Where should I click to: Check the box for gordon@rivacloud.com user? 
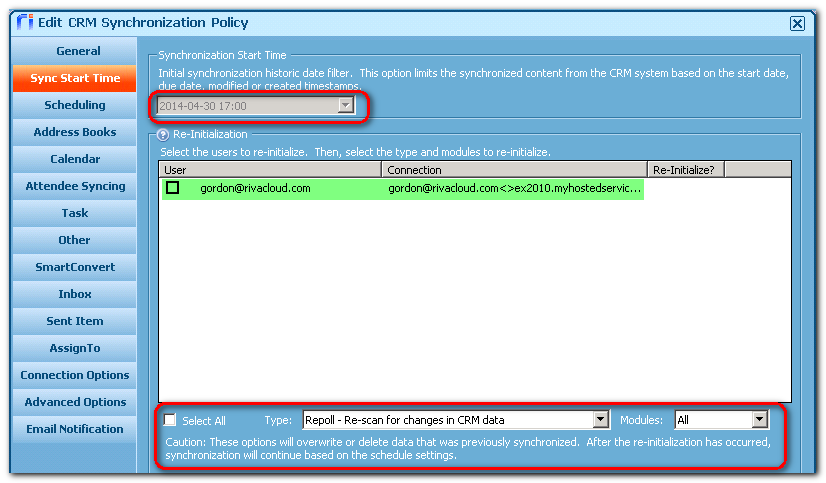click(x=172, y=188)
